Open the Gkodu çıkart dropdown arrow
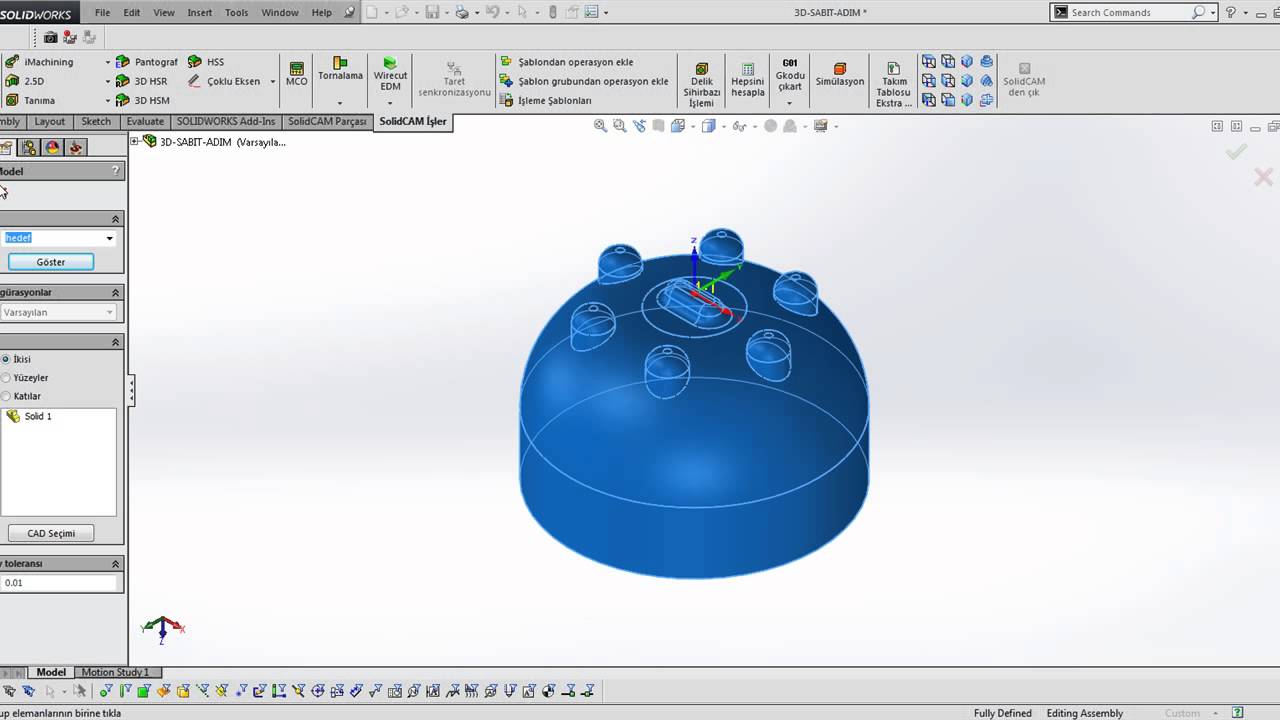 [790, 103]
